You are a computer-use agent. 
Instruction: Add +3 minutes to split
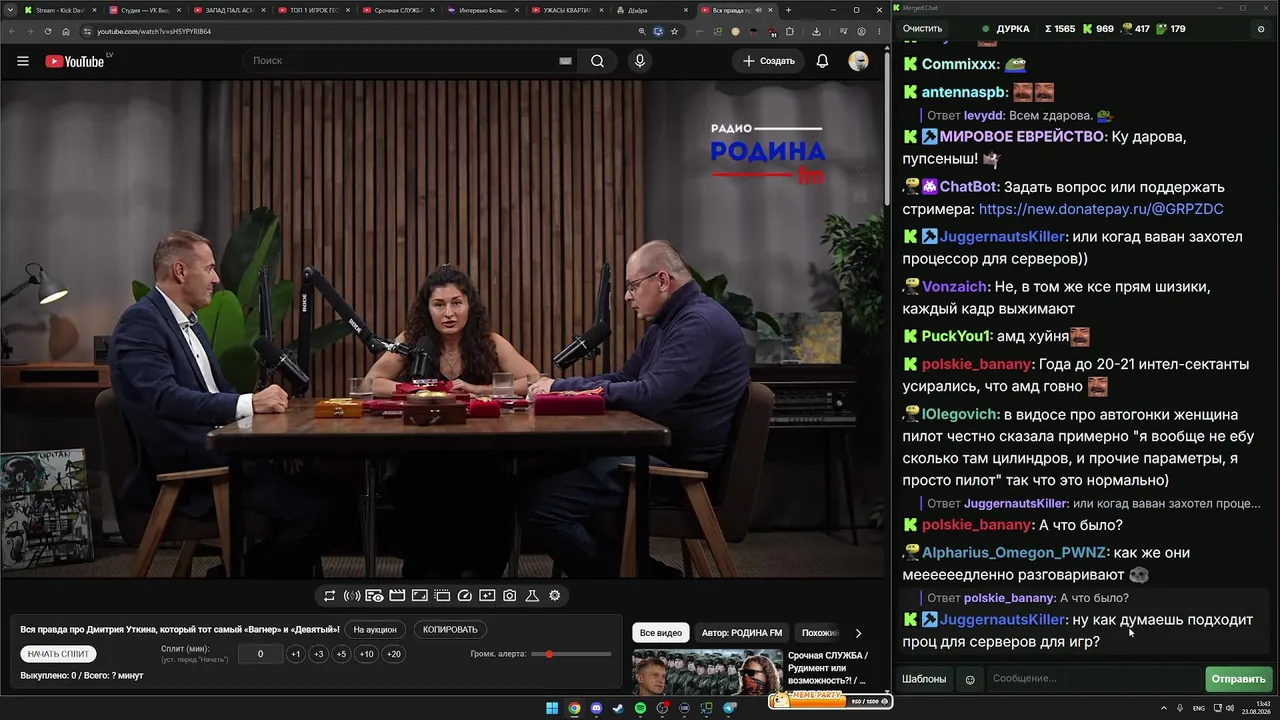pyautogui.click(x=318, y=654)
